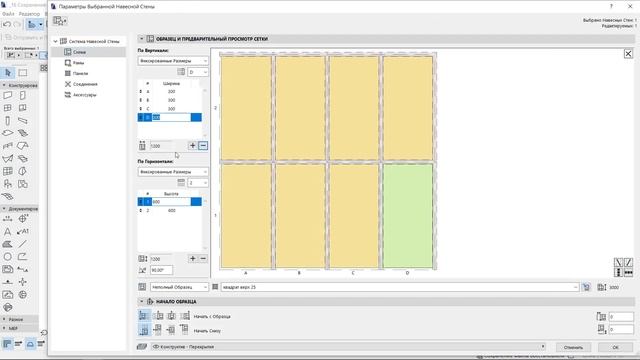640x360 pixels.
Task: Open the favorites dropdown at dialog top-left
Action: pyautogui.click(x=60, y=21)
